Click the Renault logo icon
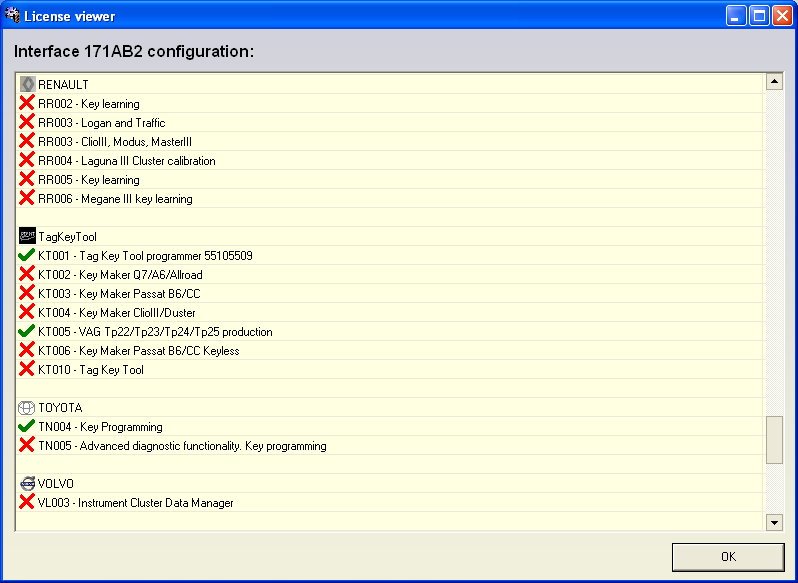798x583 pixels. 27,84
